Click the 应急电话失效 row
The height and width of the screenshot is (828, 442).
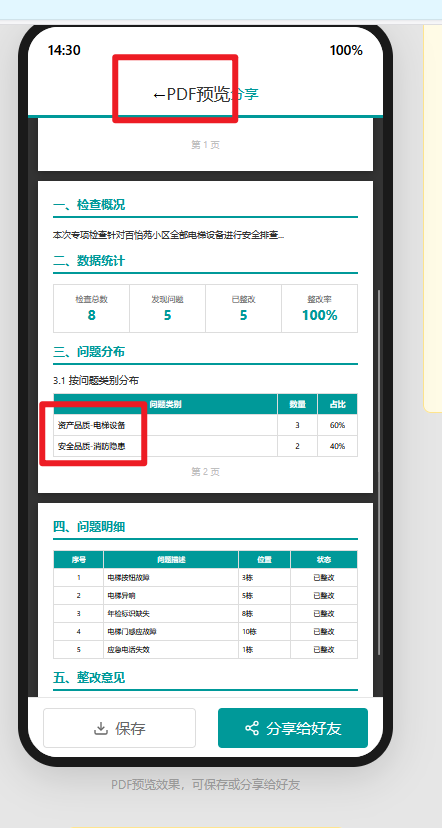click(205, 650)
